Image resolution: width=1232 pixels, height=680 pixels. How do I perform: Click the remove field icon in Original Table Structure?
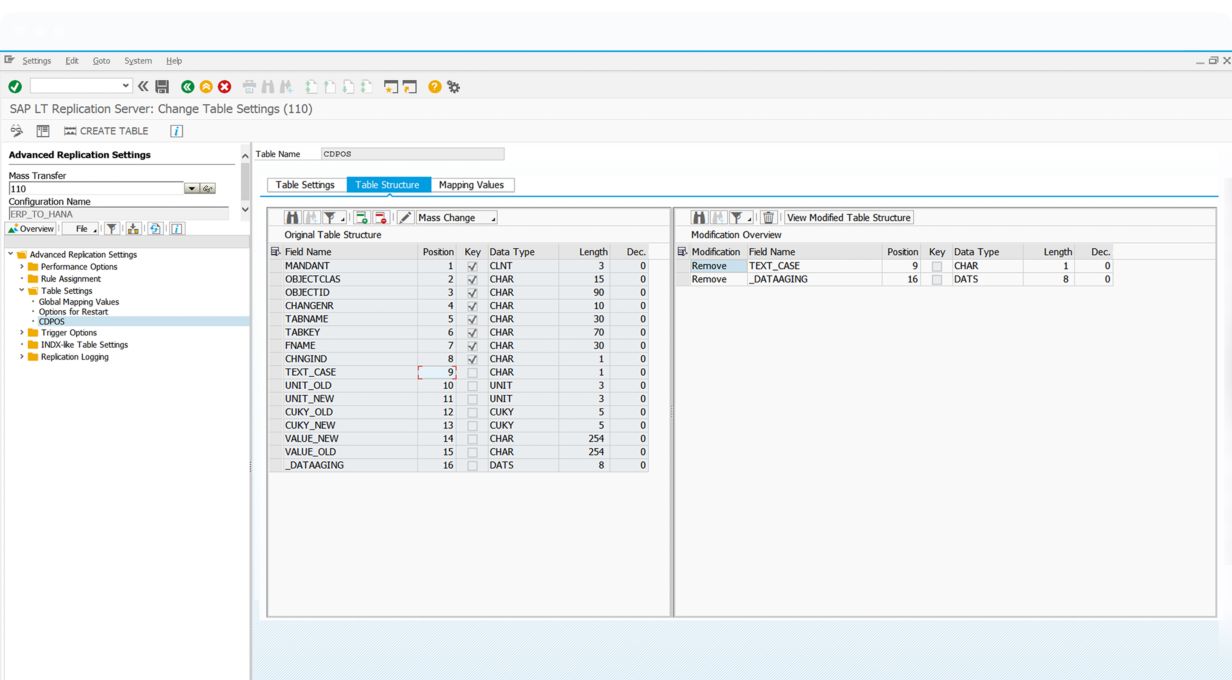(380, 218)
